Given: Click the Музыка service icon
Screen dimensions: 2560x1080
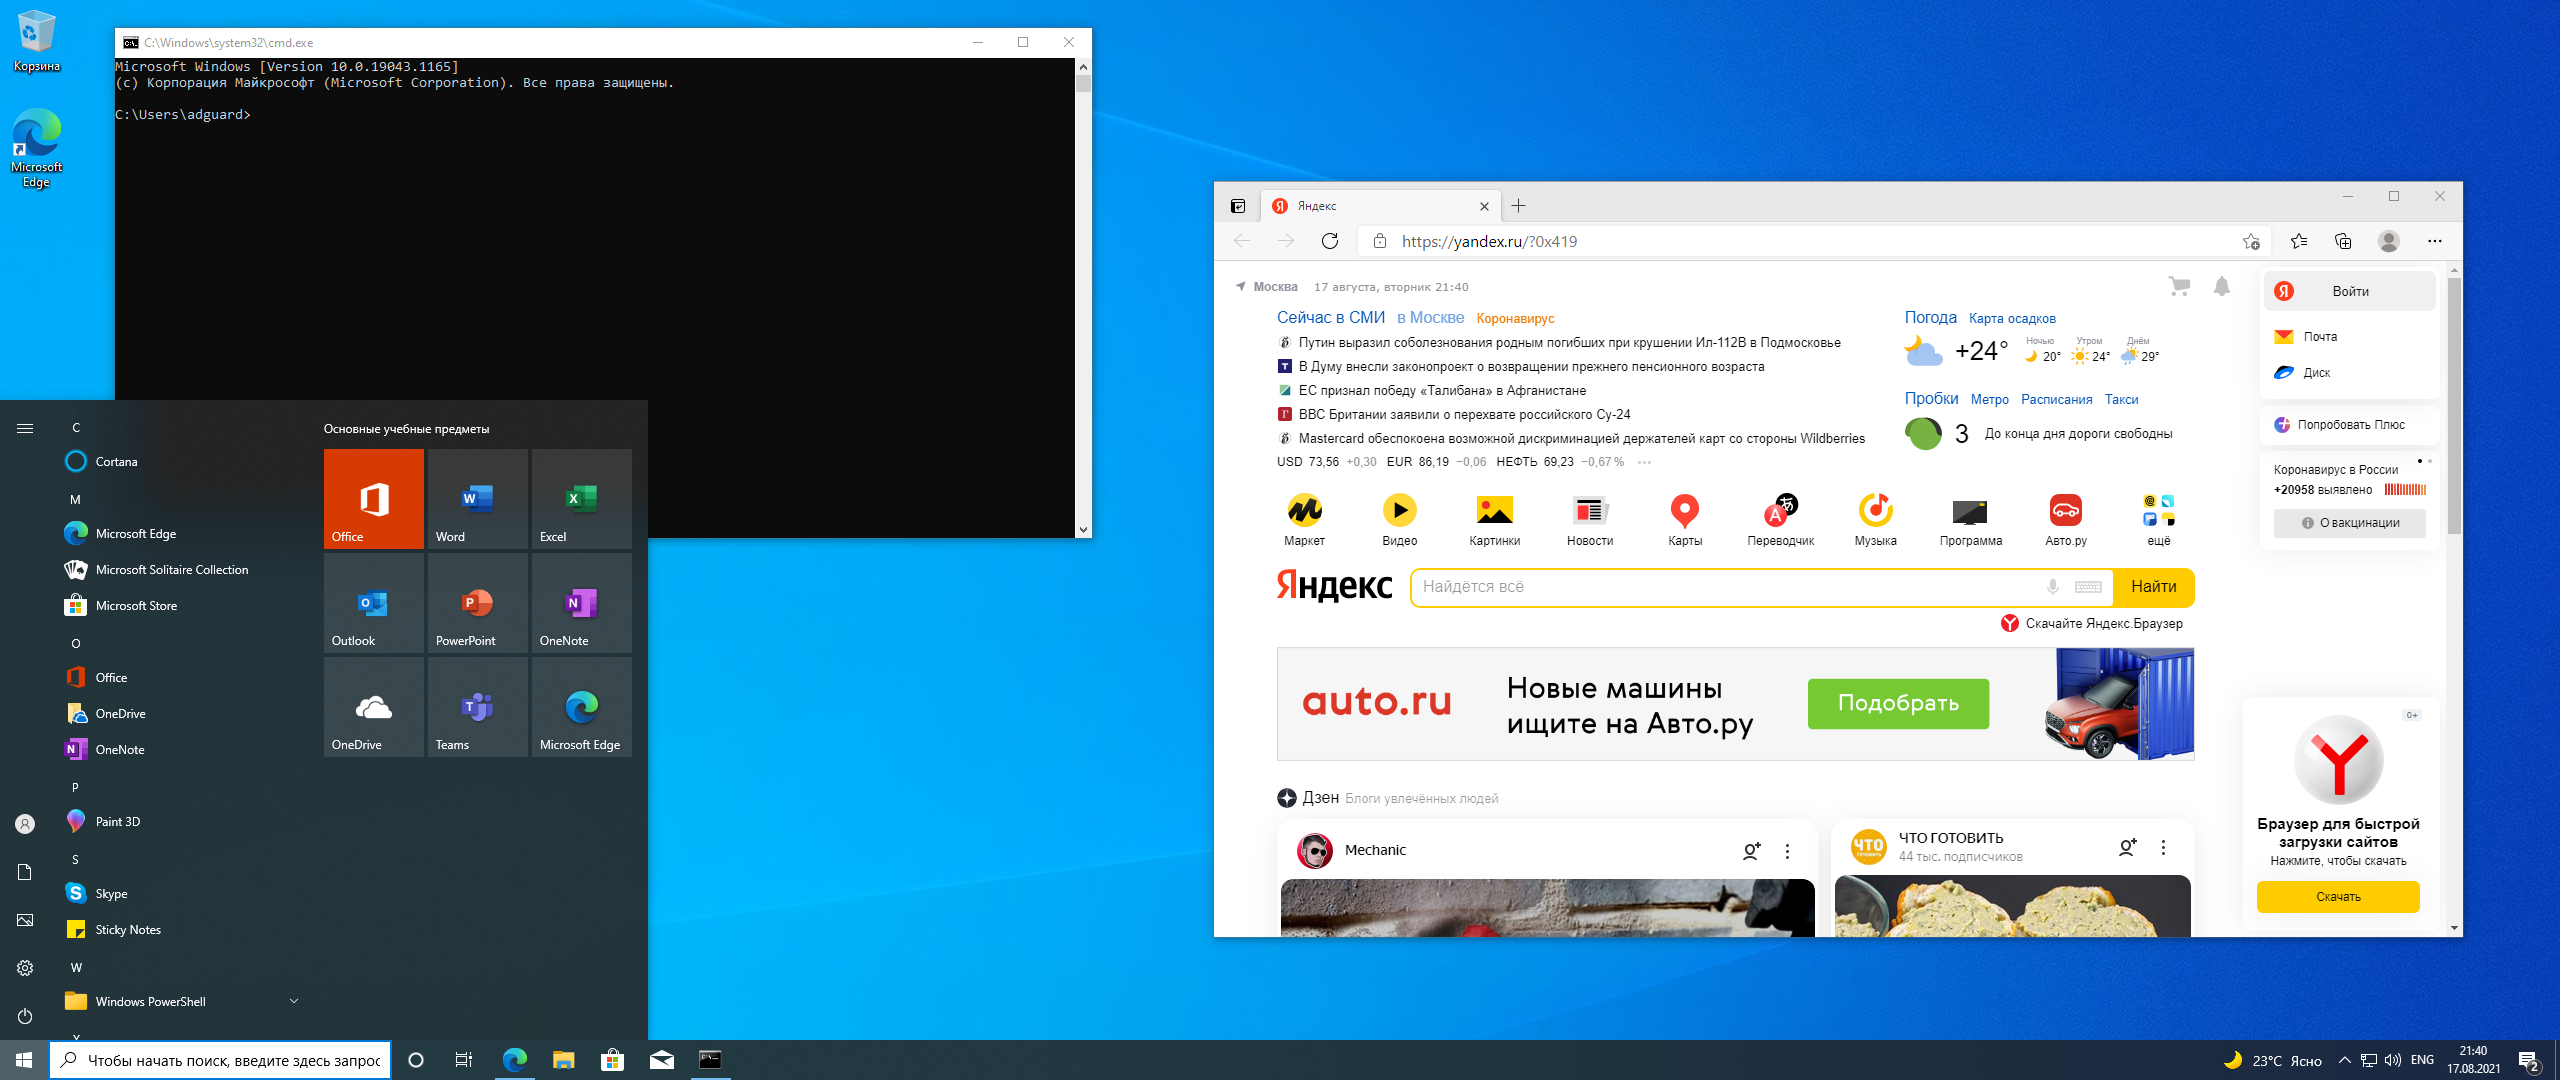Looking at the screenshot, I should point(1875,511).
